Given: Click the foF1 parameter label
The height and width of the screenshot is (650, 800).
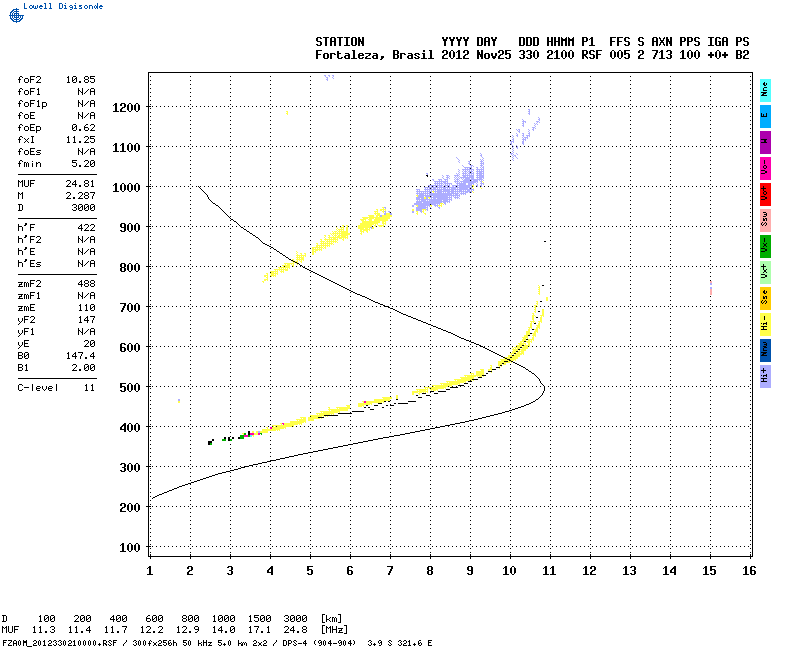Looking at the screenshot, I should pyautogui.click(x=29, y=92).
